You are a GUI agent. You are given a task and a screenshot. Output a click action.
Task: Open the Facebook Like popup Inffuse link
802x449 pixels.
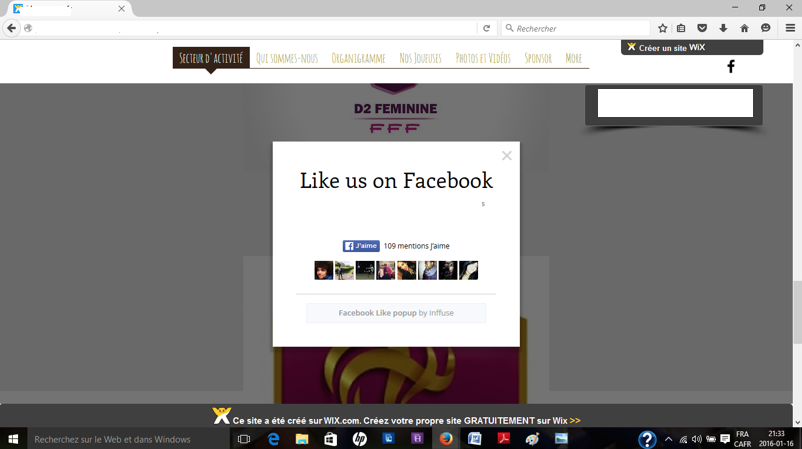click(396, 313)
